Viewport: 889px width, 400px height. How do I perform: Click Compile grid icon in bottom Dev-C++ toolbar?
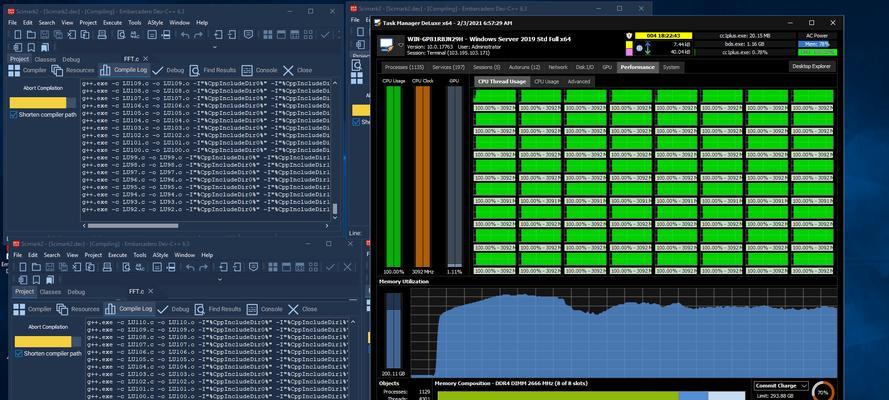(x=273, y=267)
